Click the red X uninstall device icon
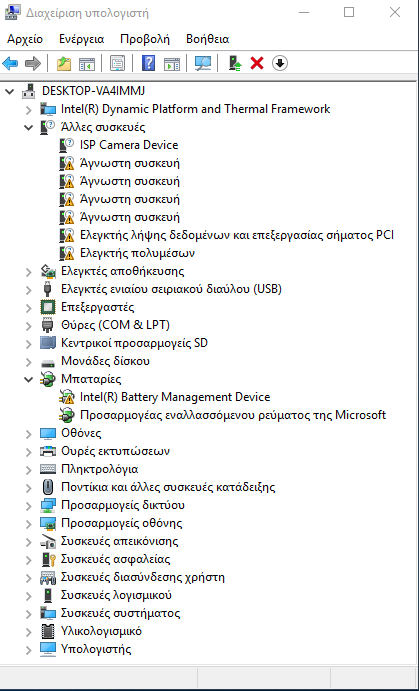This screenshot has width=419, height=691. pyautogui.click(x=257, y=63)
